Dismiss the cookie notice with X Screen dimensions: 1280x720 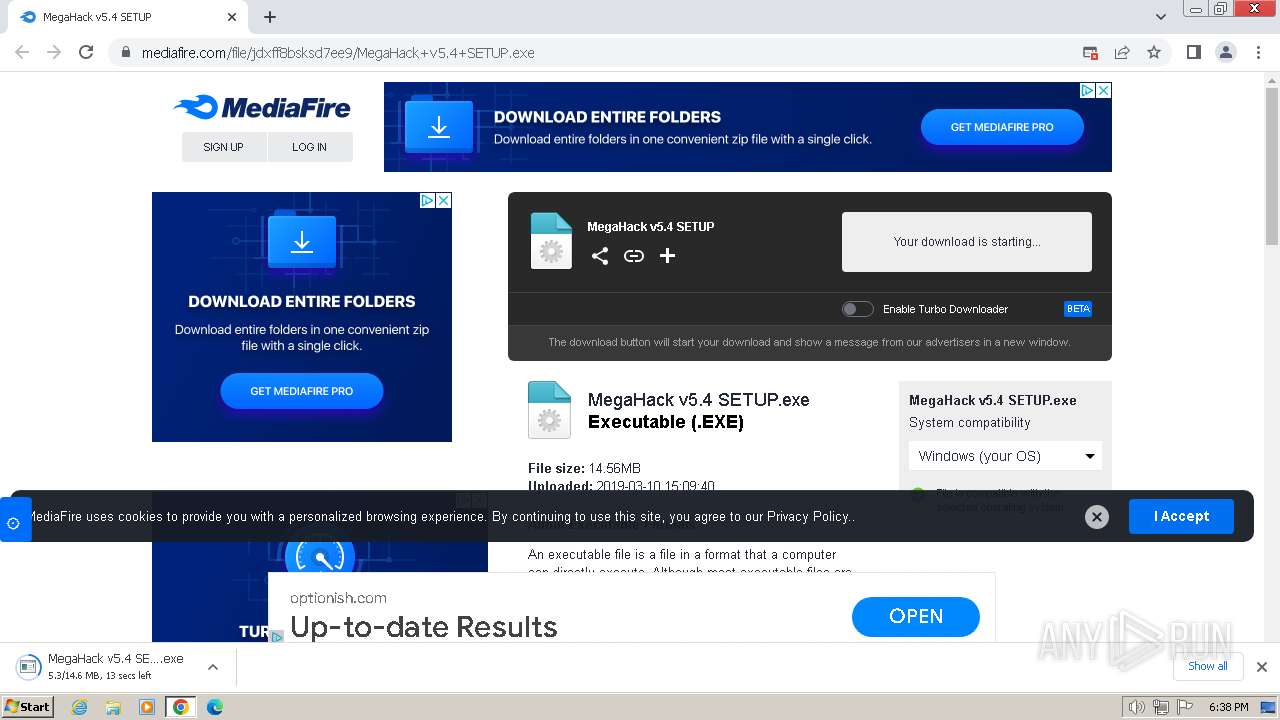pyautogui.click(x=1097, y=516)
